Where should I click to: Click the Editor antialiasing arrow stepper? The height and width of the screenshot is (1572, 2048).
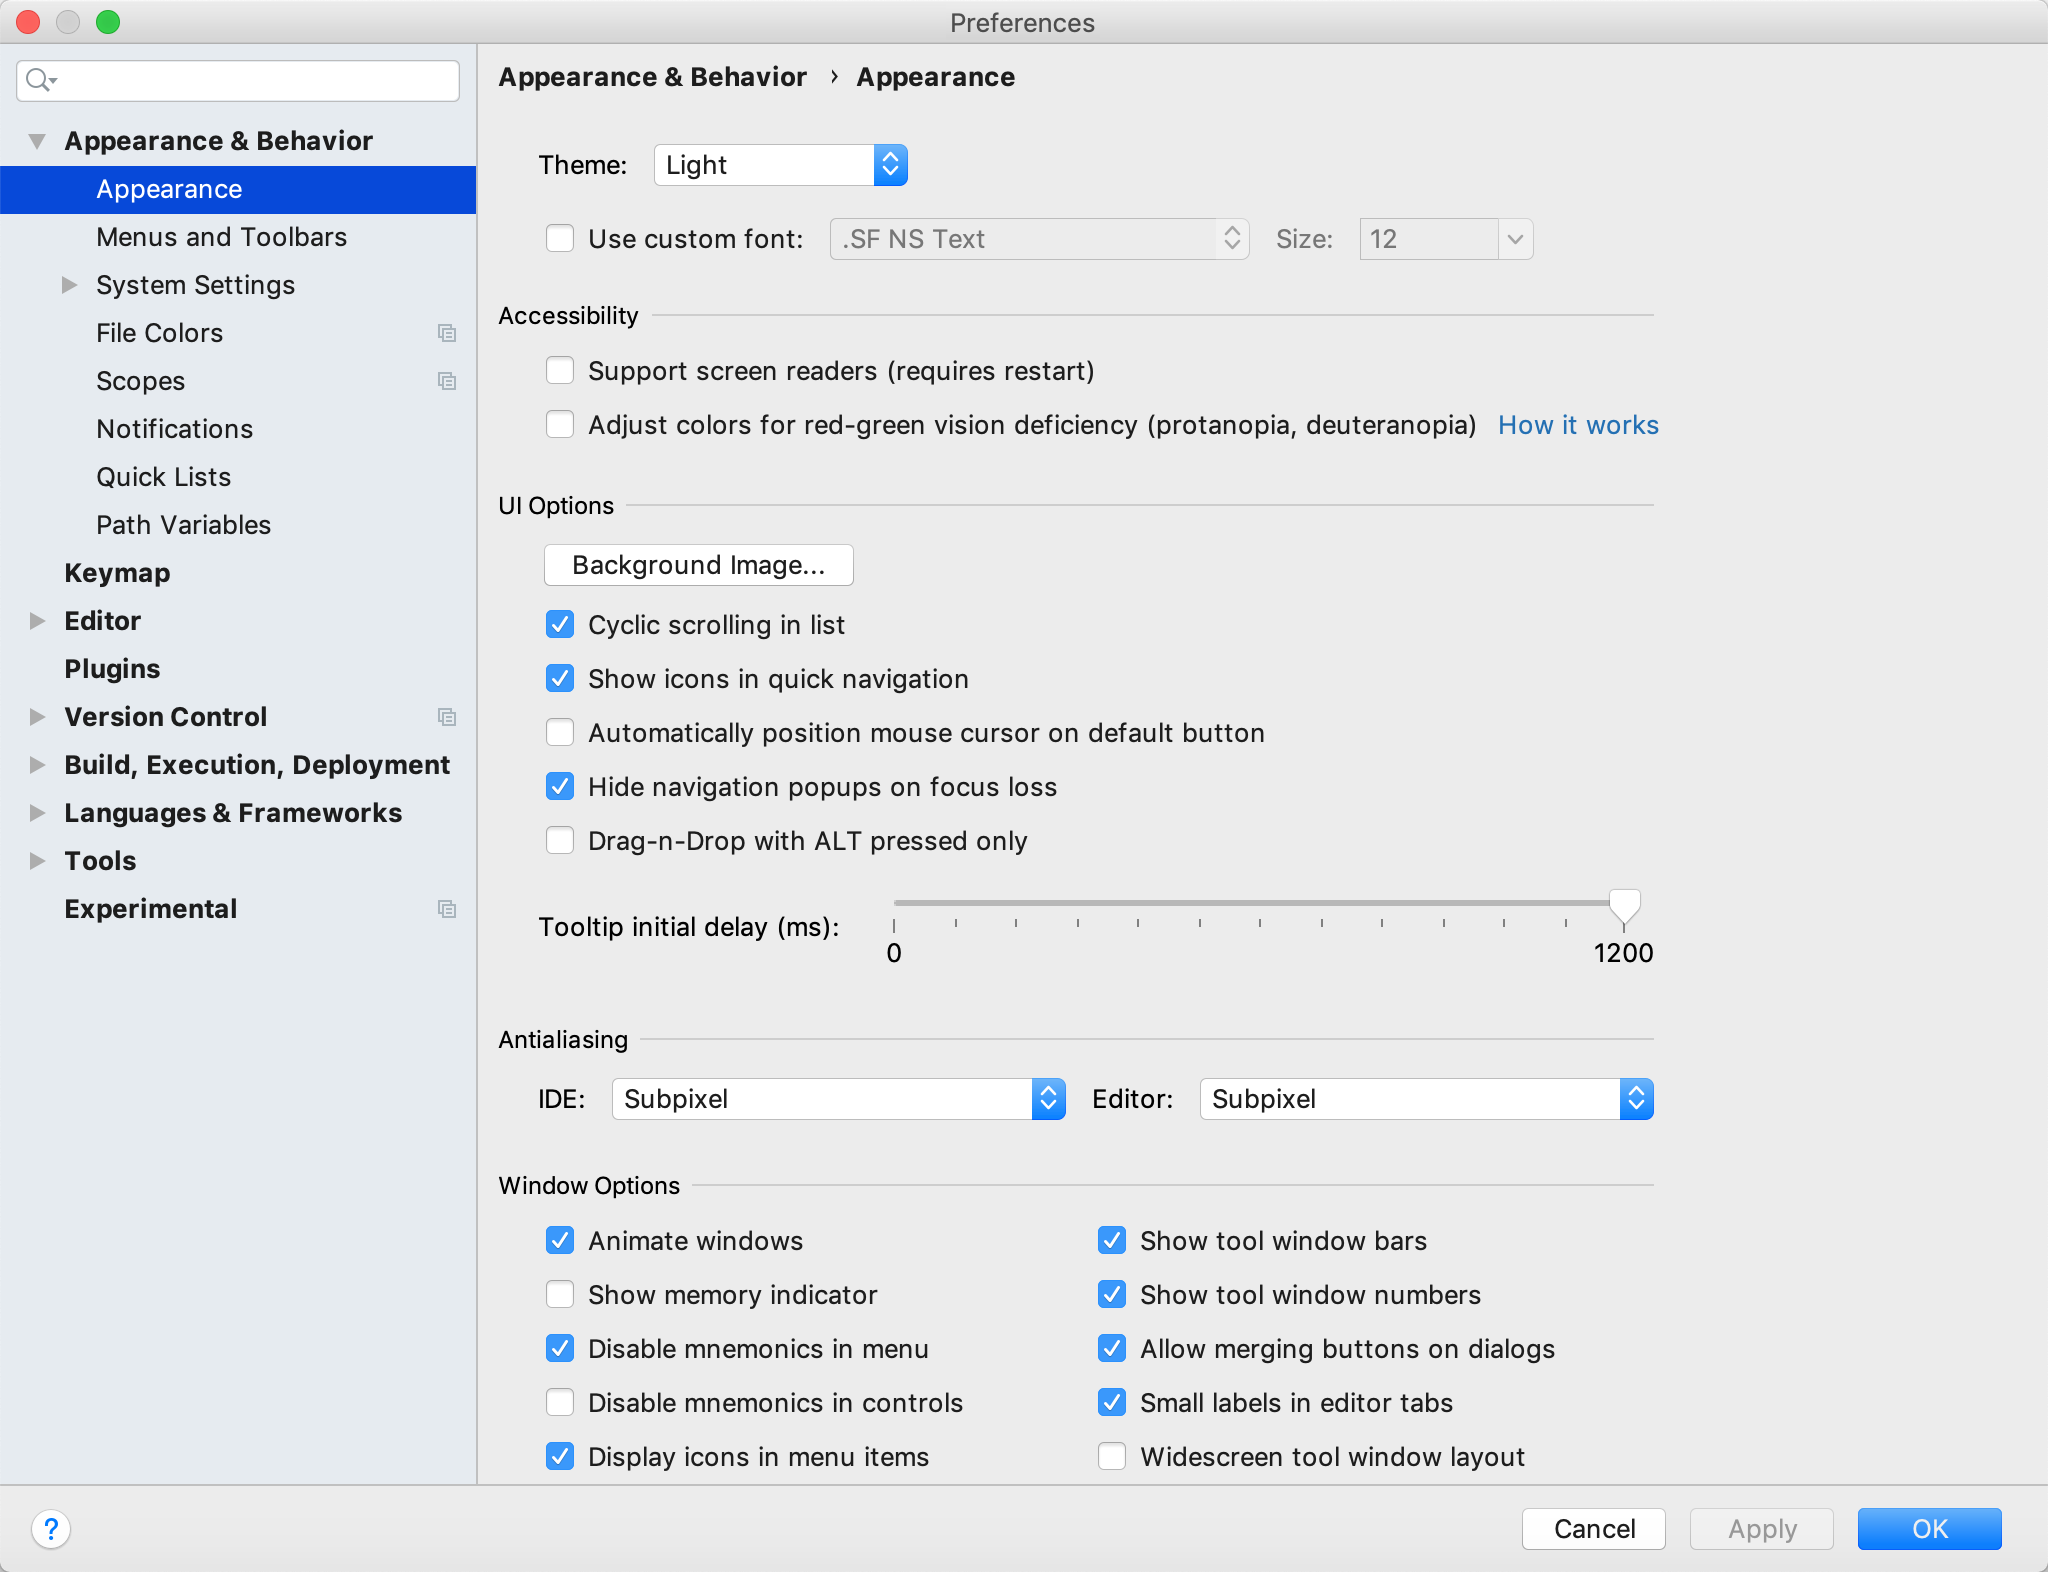1636,1099
